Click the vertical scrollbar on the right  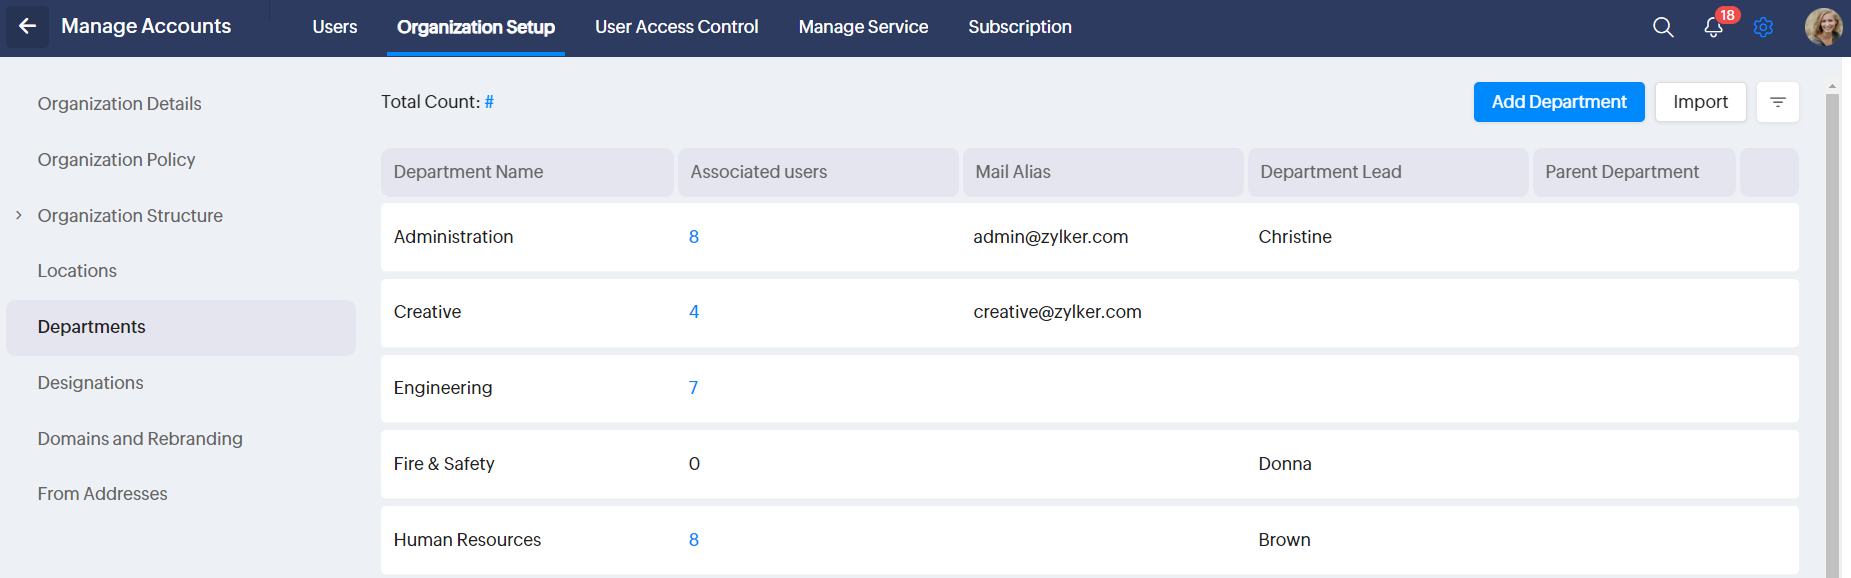(x=1832, y=330)
